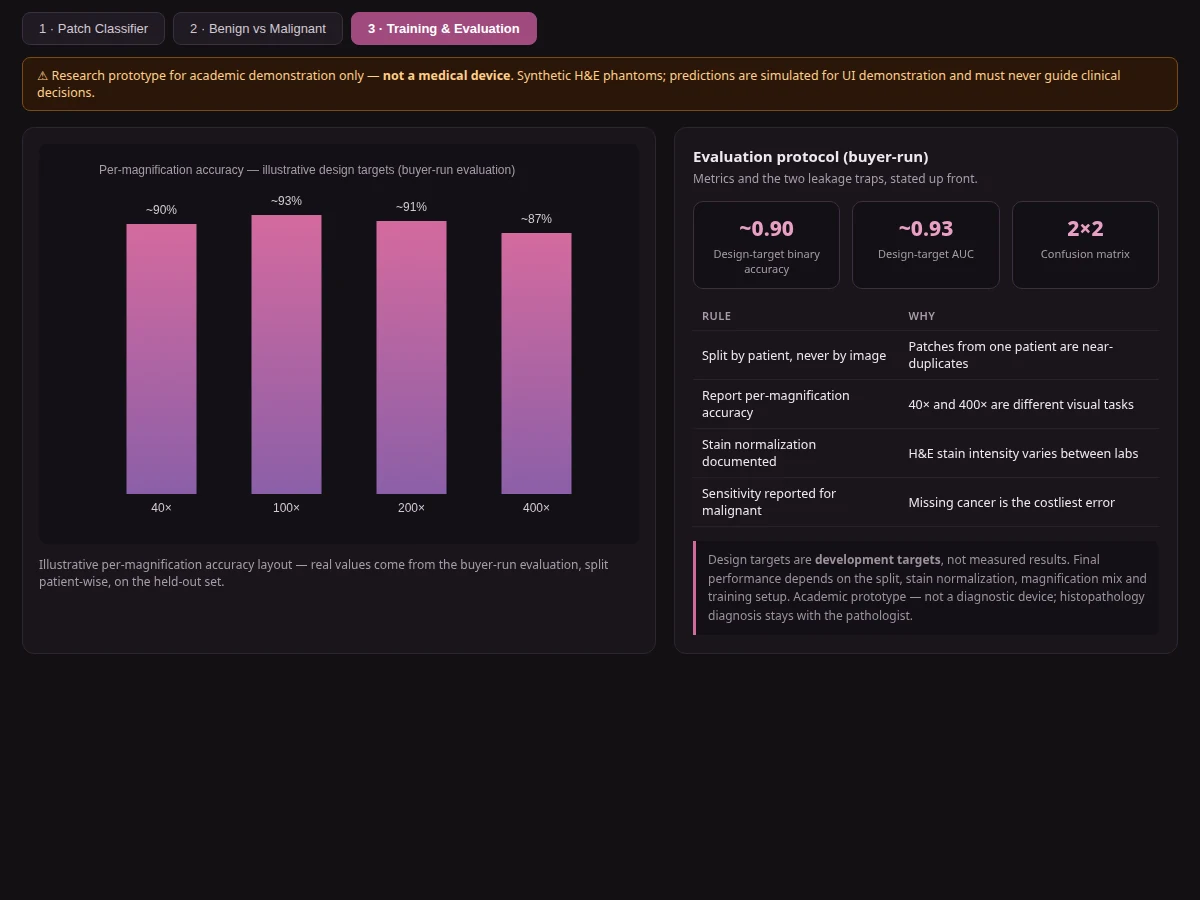
Task: Click the RULE column header
Action: point(716,316)
